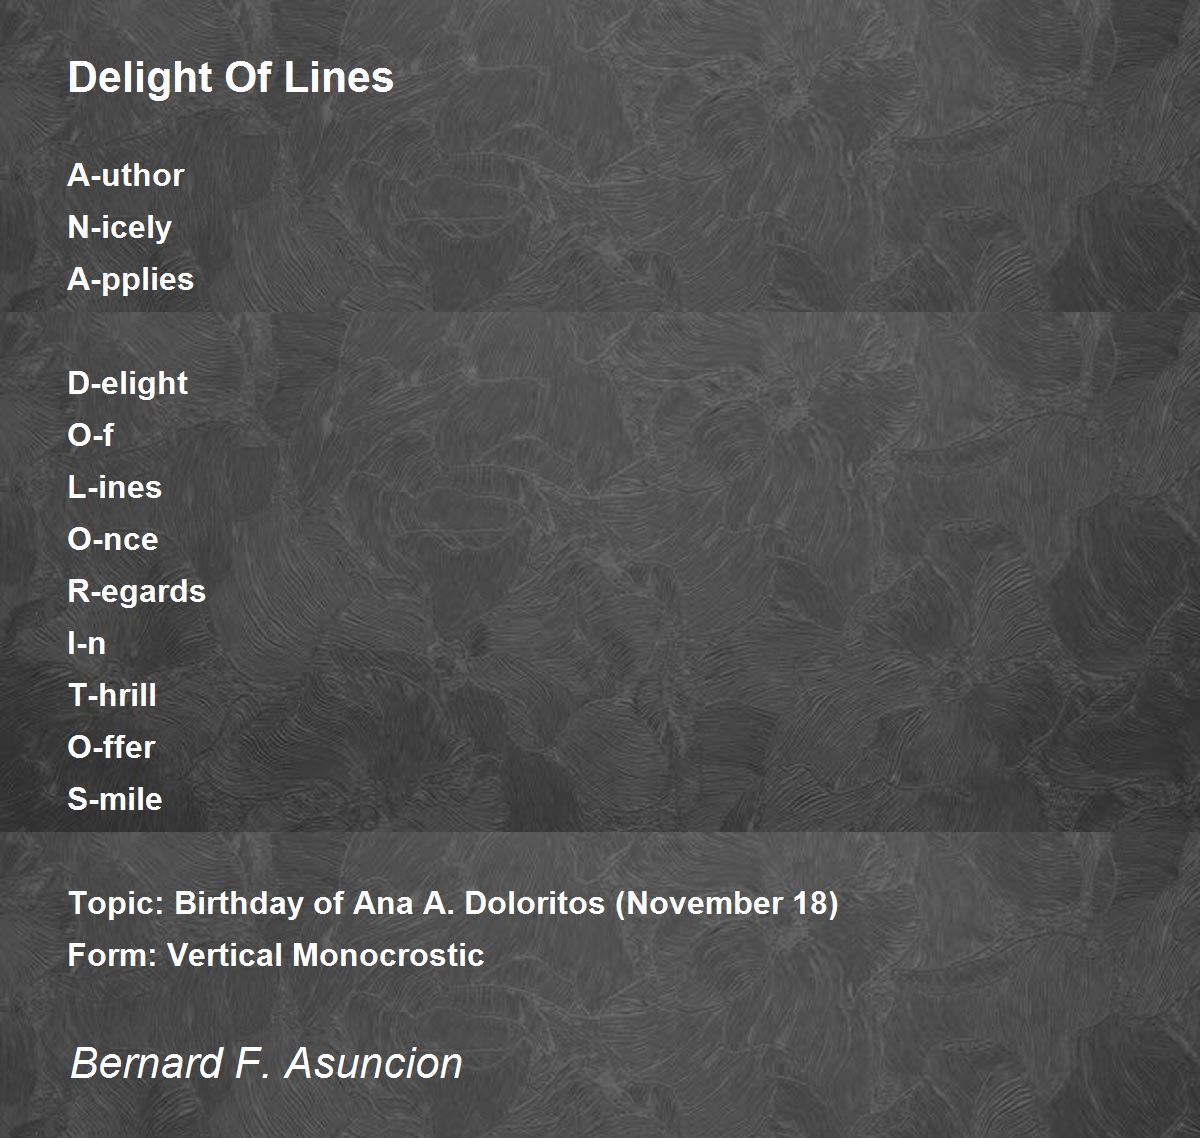
Task: Click the word Lines in the title
Action: point(339,77)
